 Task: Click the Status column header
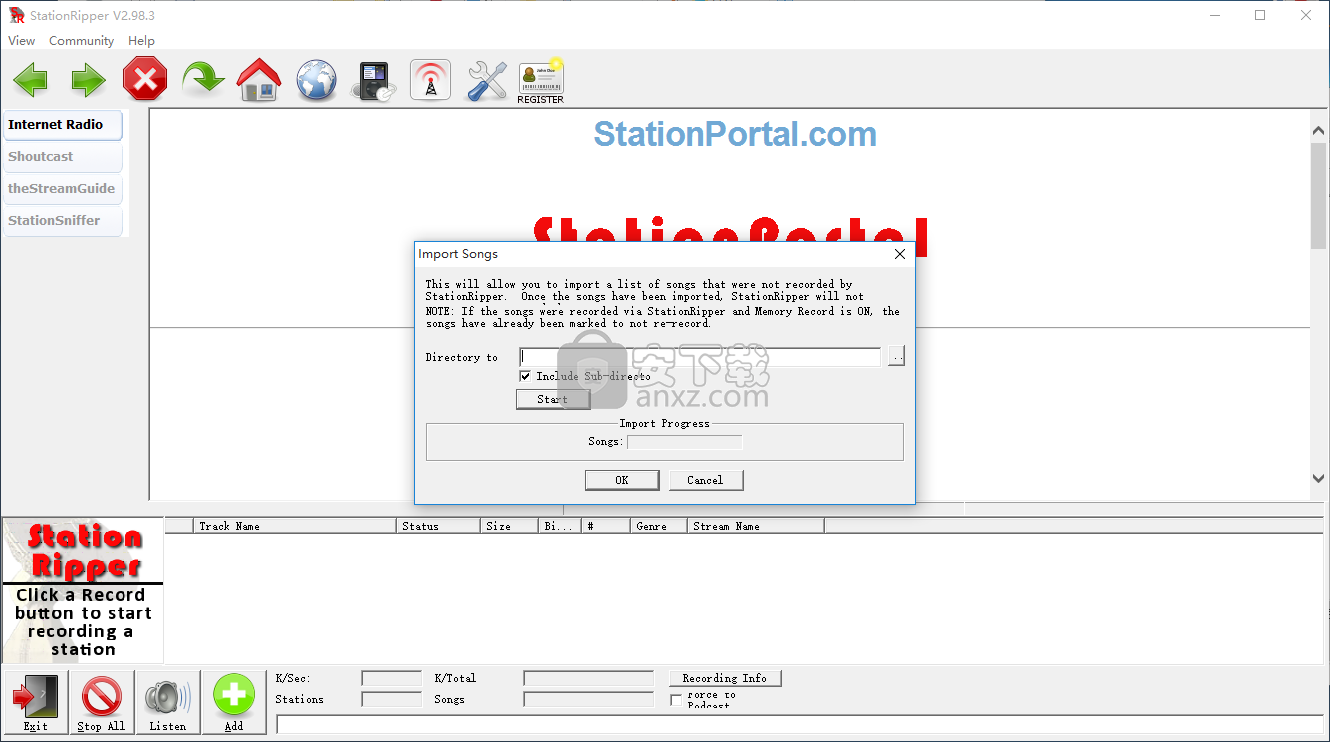tap(438, 526)
